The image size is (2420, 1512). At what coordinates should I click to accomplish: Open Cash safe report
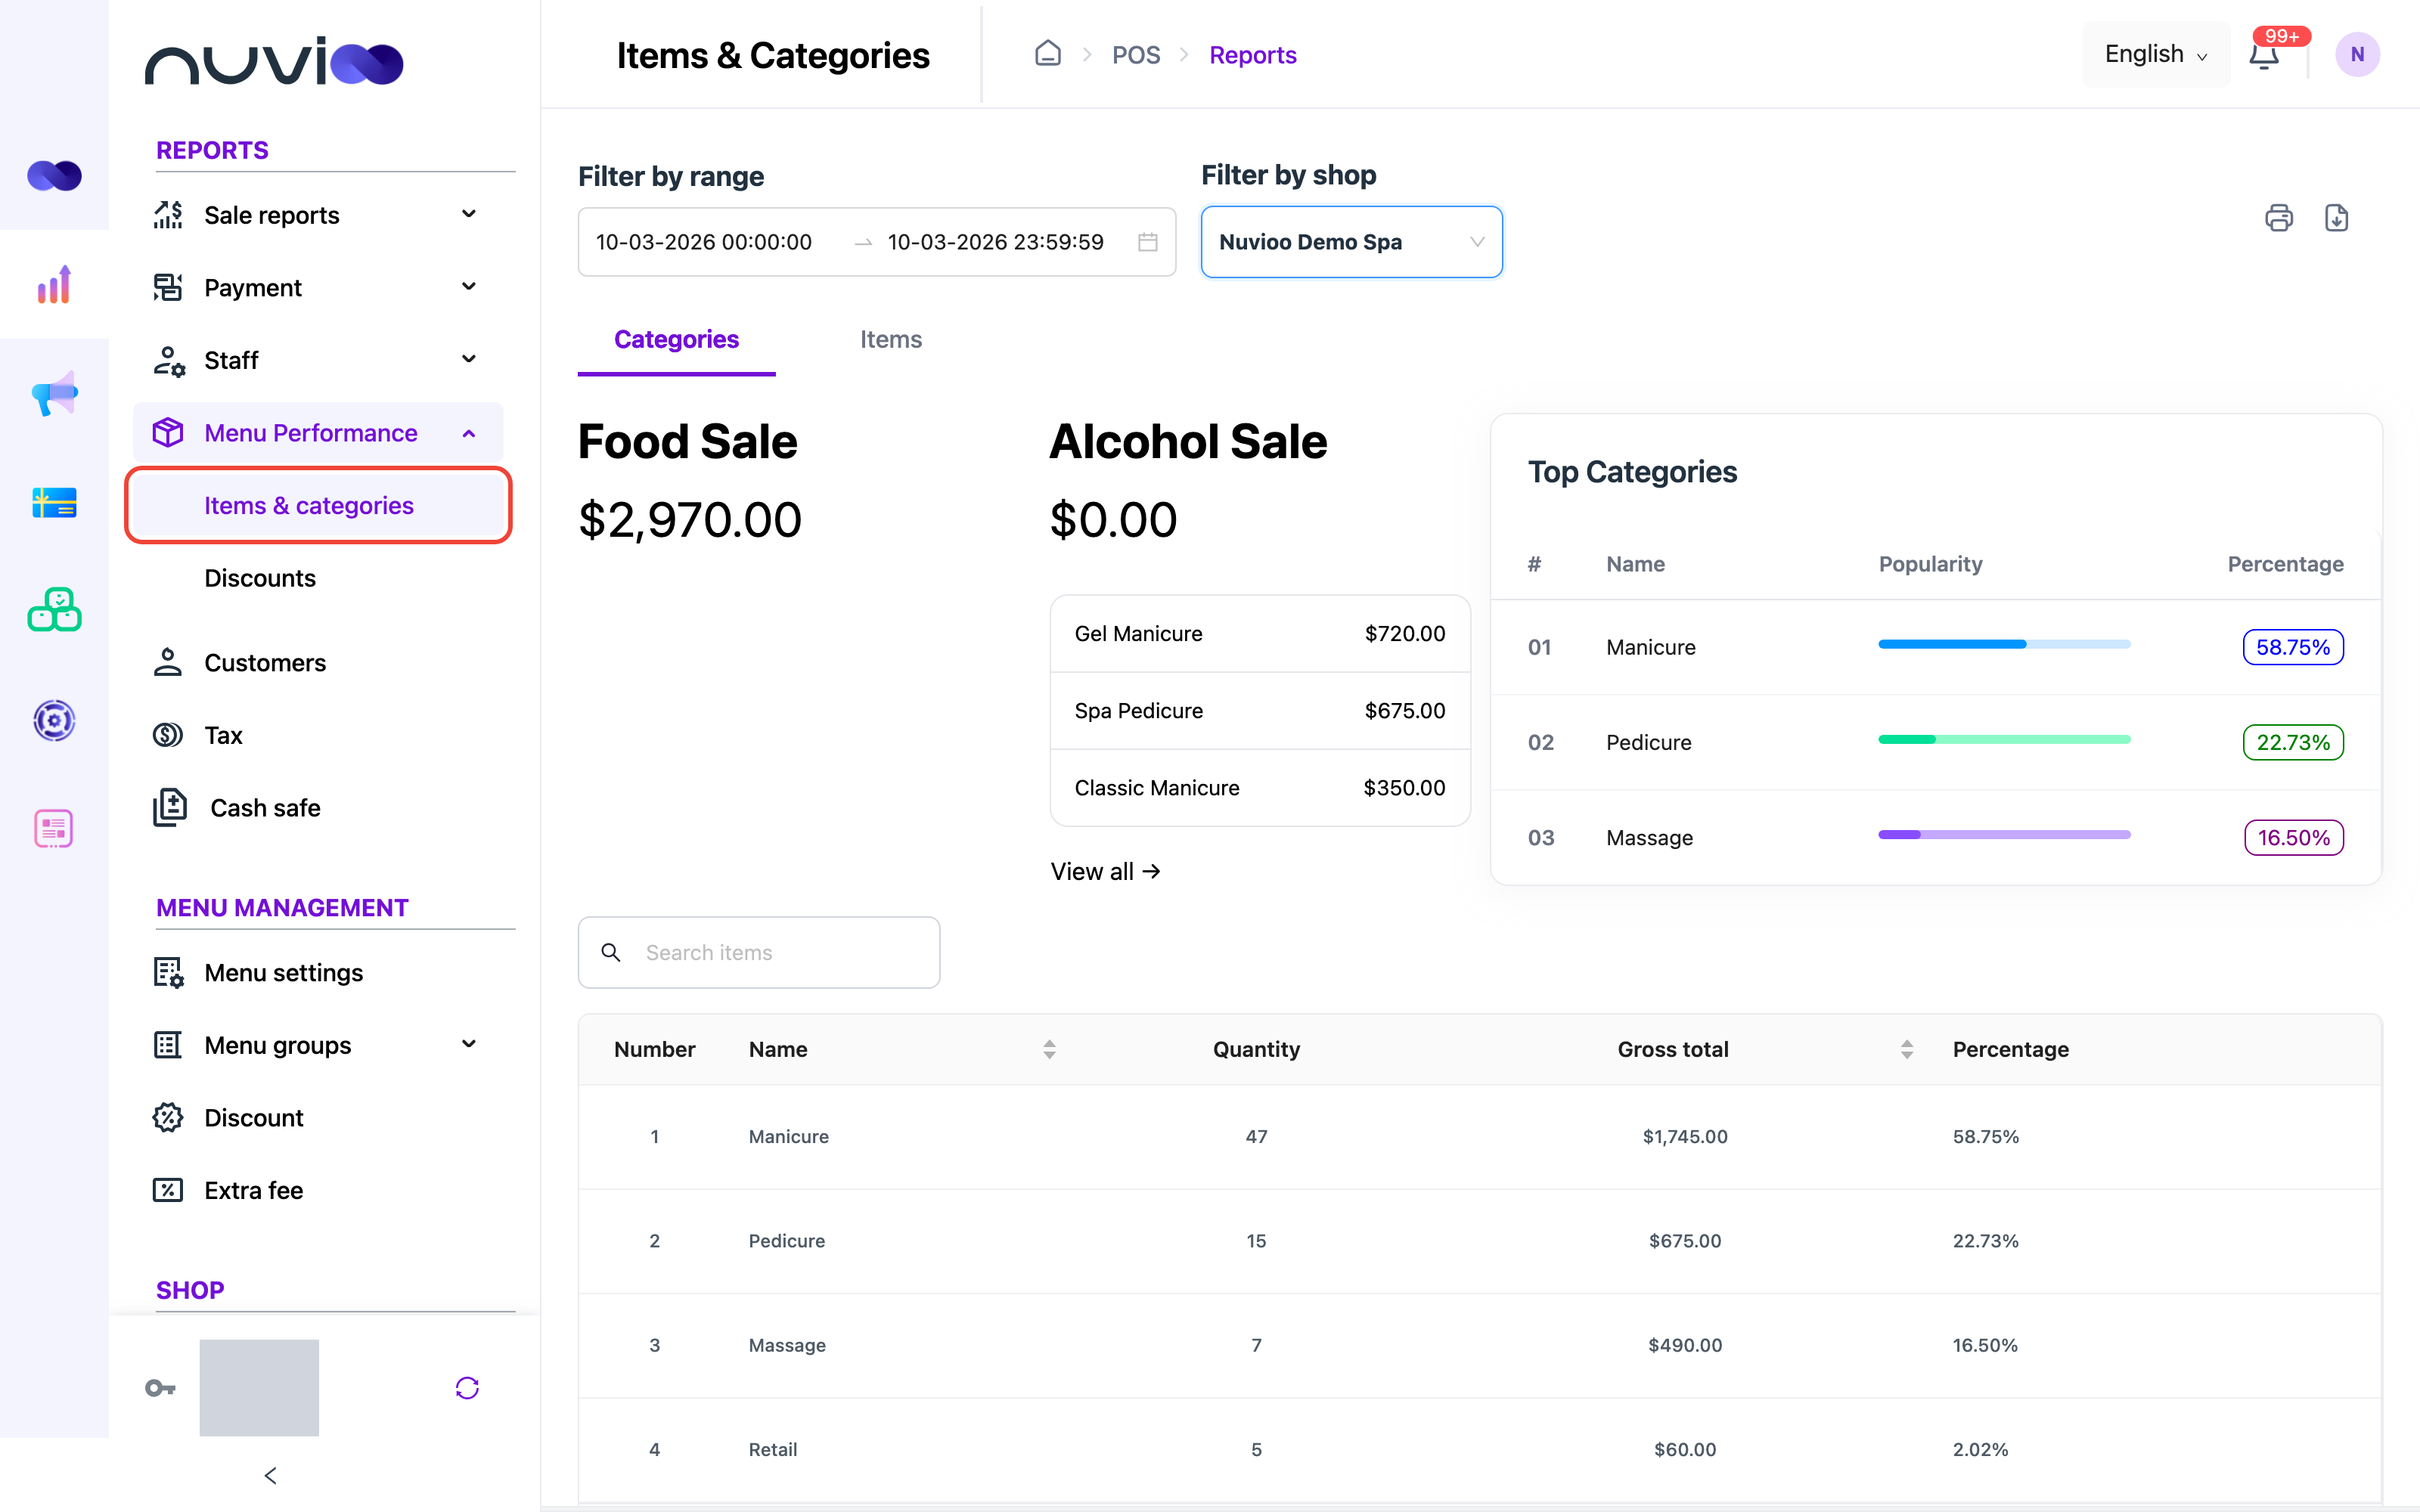265,808
